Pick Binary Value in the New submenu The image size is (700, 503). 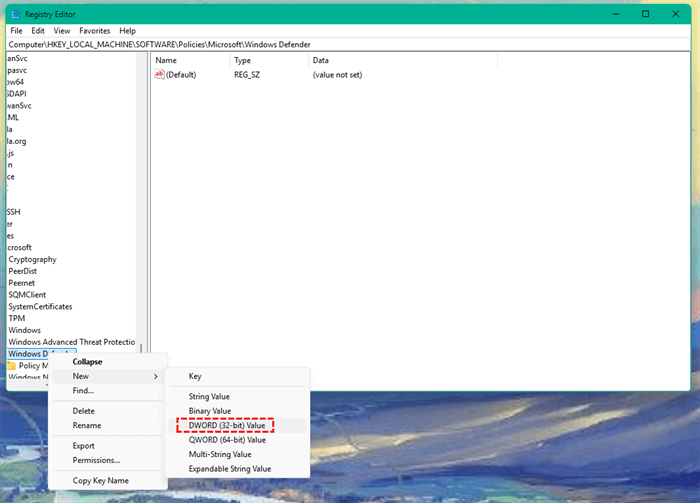[x=209, y=411]
